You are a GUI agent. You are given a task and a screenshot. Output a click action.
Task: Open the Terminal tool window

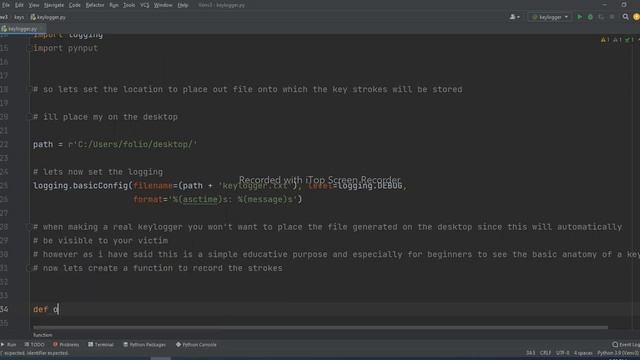tap(101, 344)
